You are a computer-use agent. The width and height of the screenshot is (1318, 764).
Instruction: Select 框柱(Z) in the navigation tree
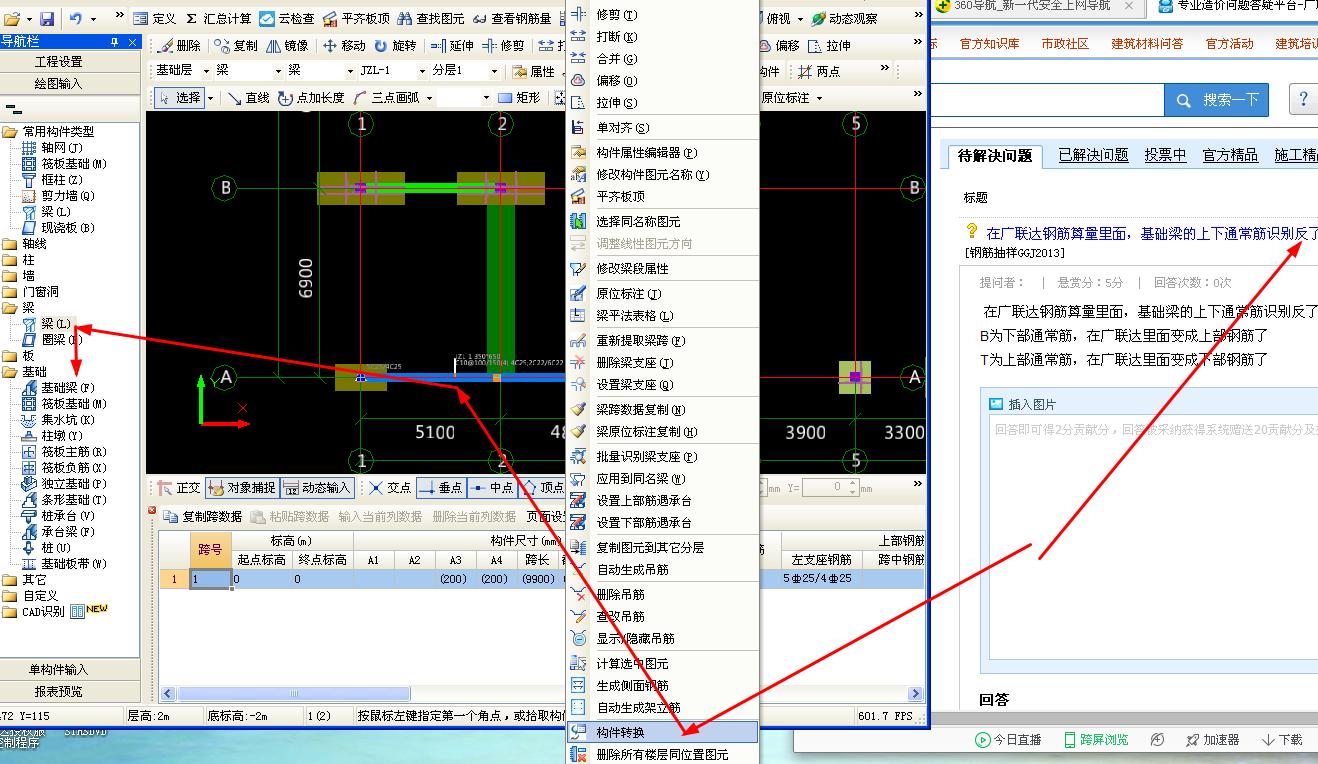coord(52,180)
